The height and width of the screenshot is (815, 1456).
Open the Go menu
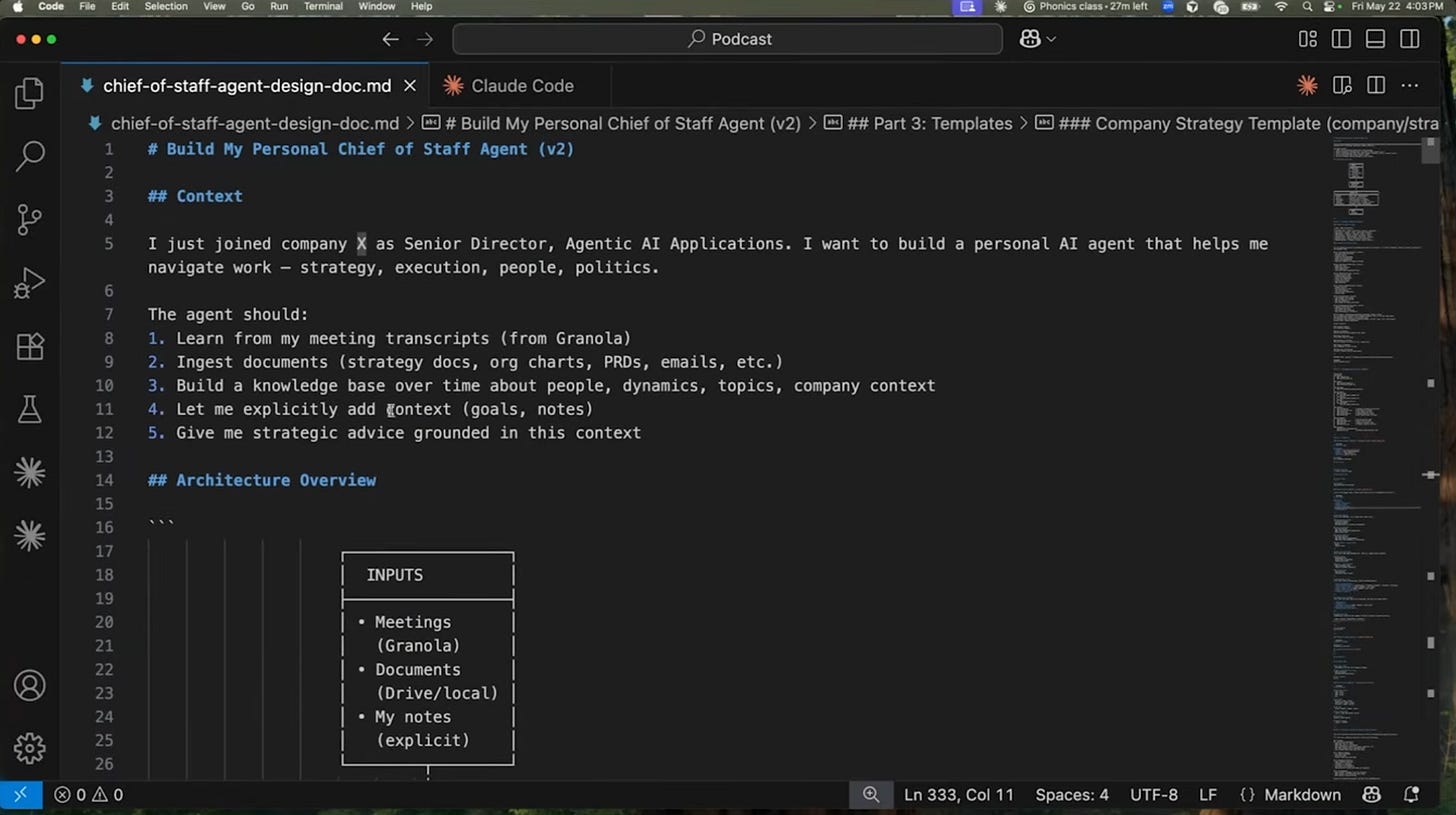click(247, 7)
